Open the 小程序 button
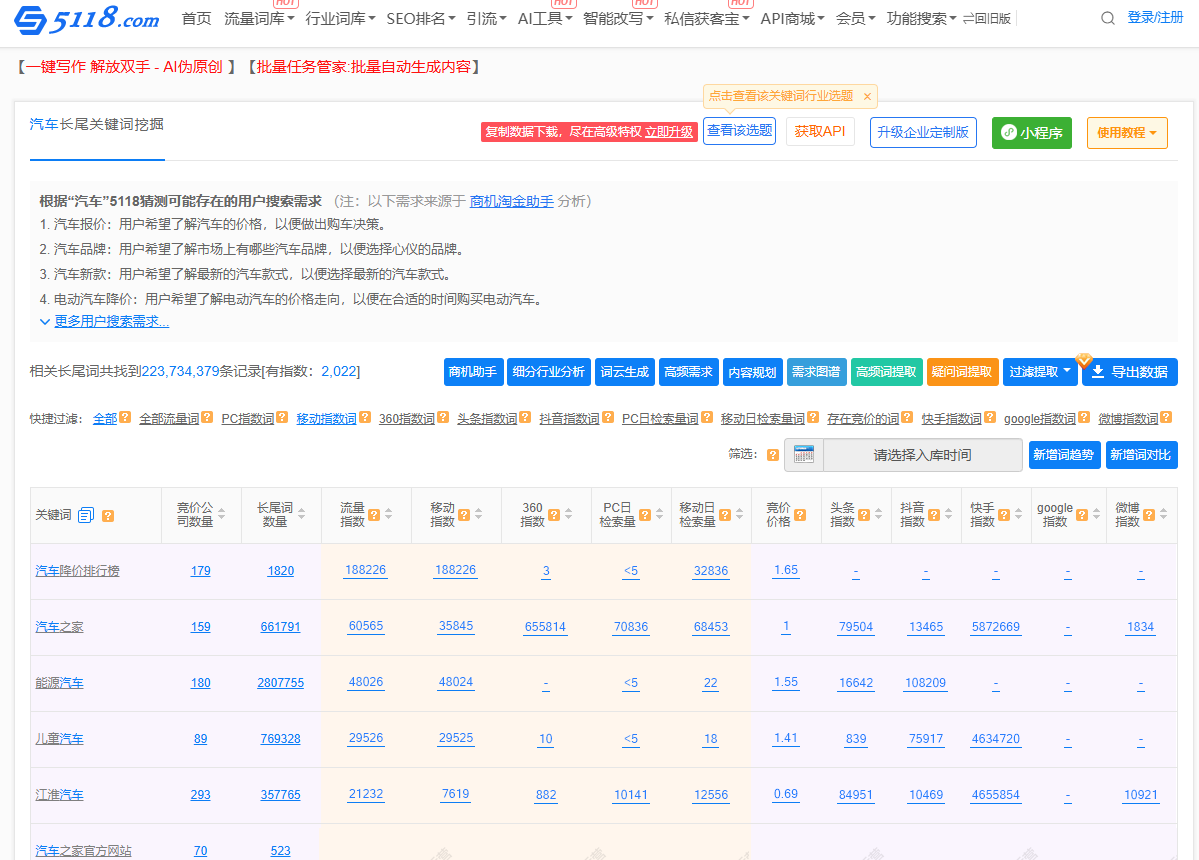 click(1032, 132)
